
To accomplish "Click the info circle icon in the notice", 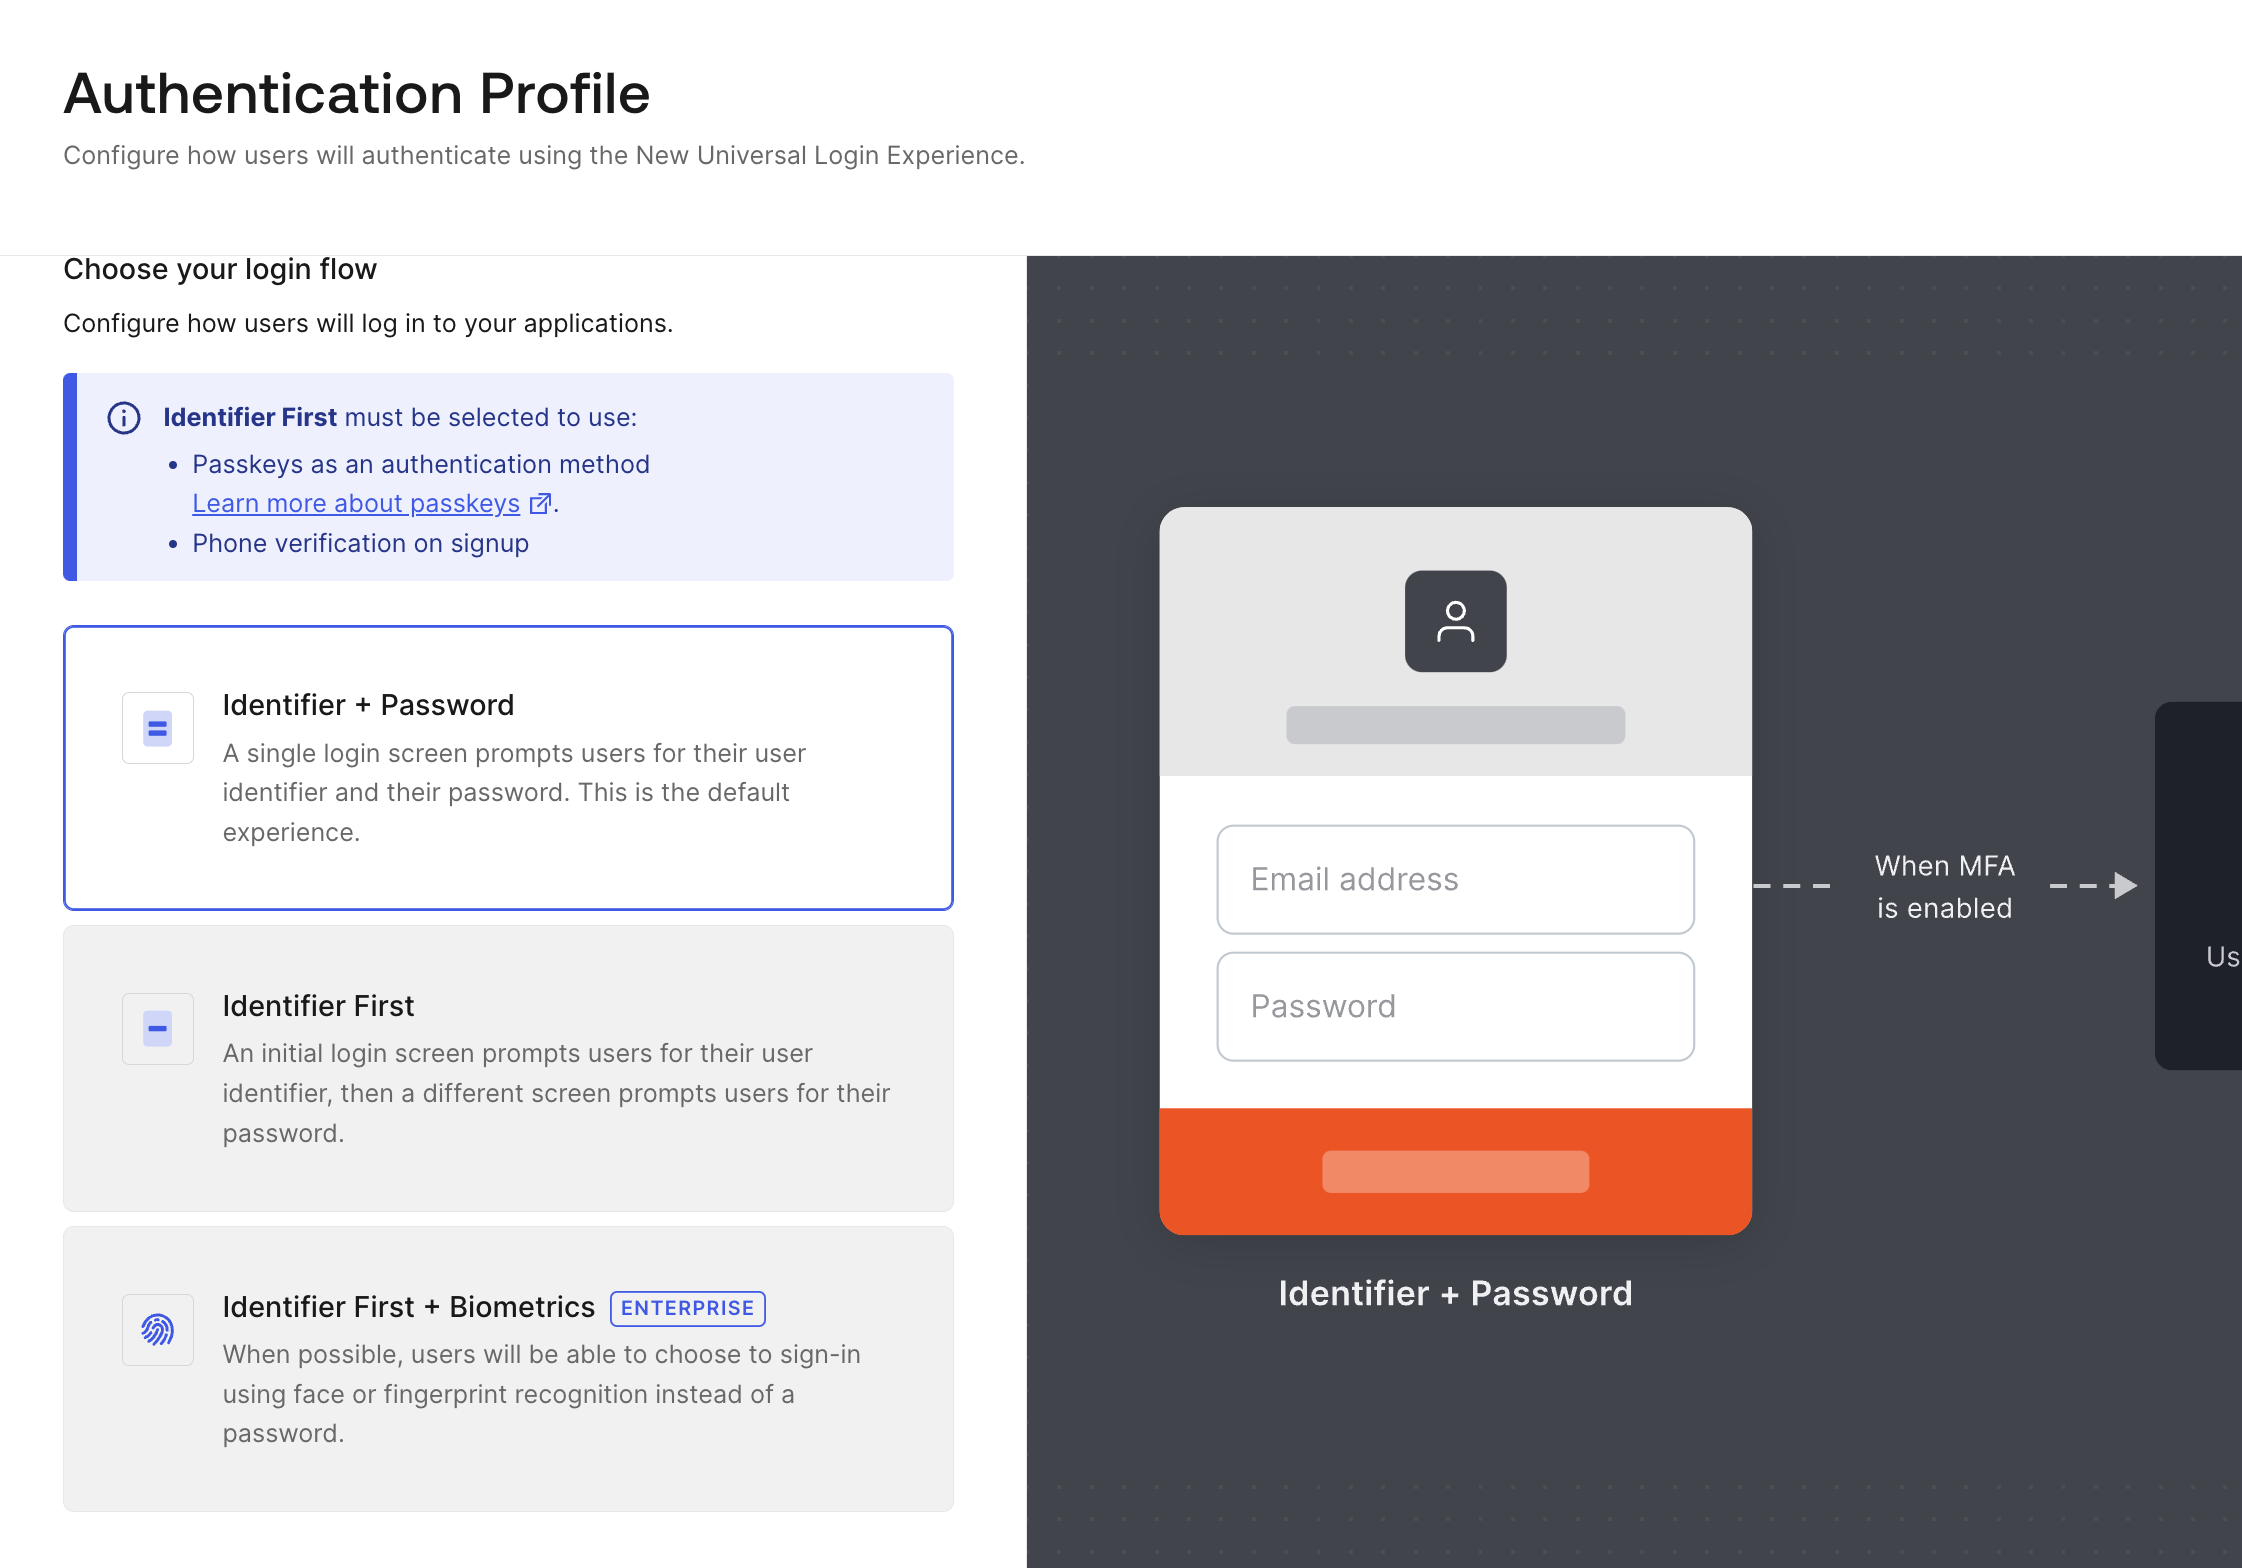I will coord(124,418).
